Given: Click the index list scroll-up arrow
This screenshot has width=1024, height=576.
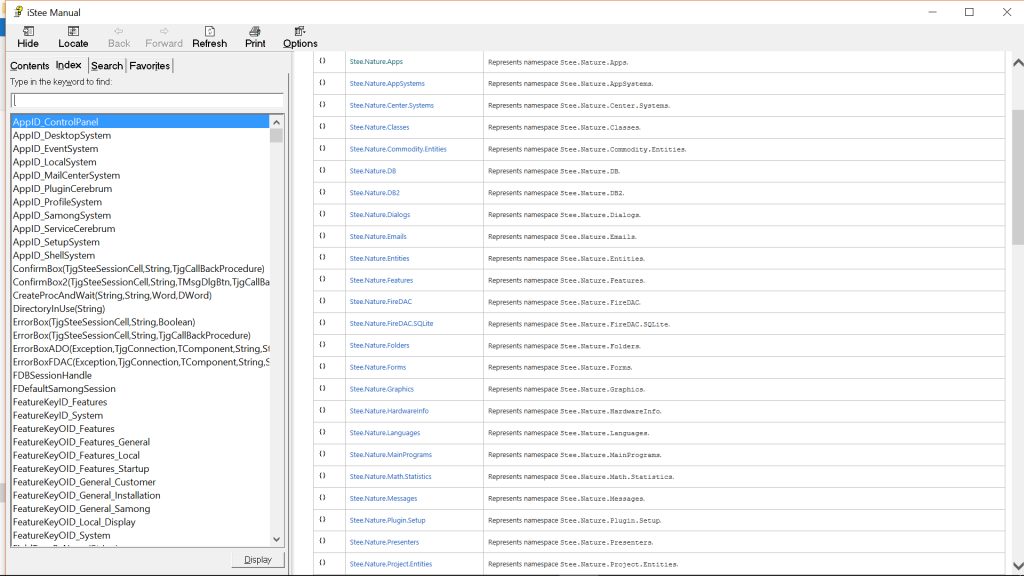Looking at the screenshot, I should pos(277,121).
